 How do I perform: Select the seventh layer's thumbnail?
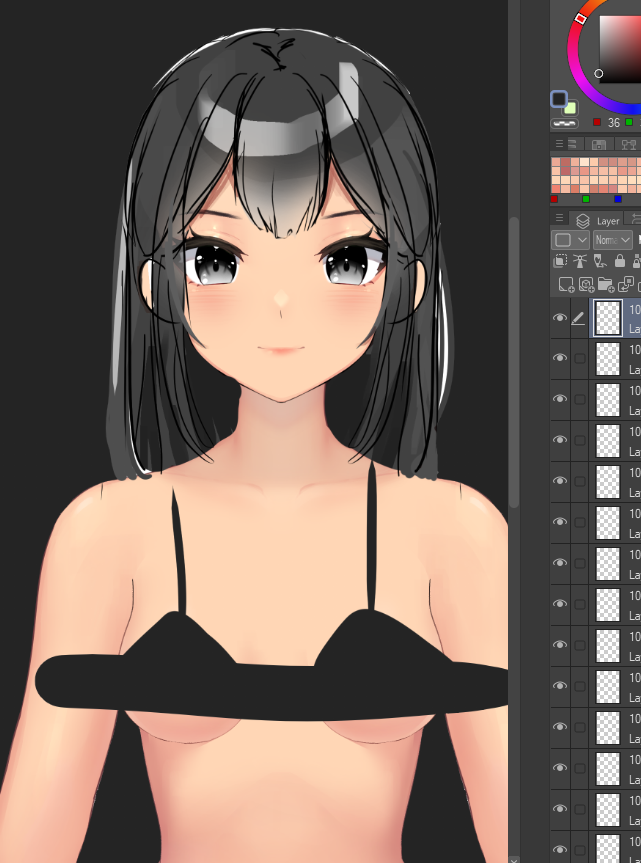point(608,563)
